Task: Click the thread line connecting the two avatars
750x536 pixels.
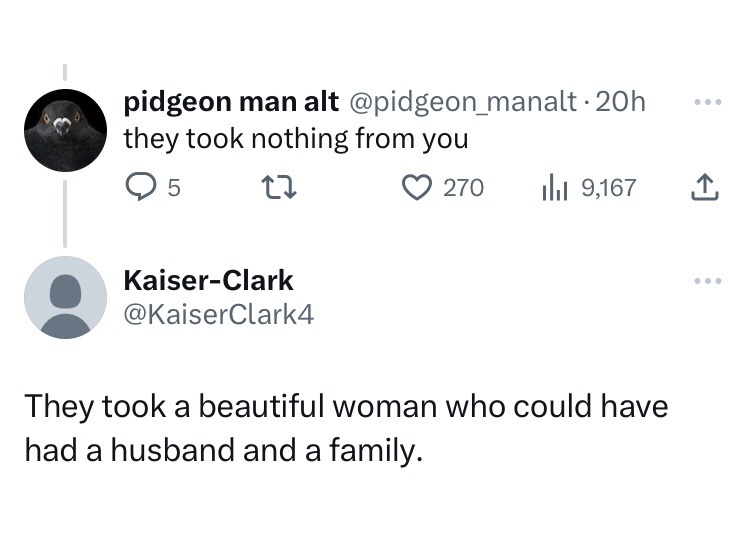Action: coord(66,212)
